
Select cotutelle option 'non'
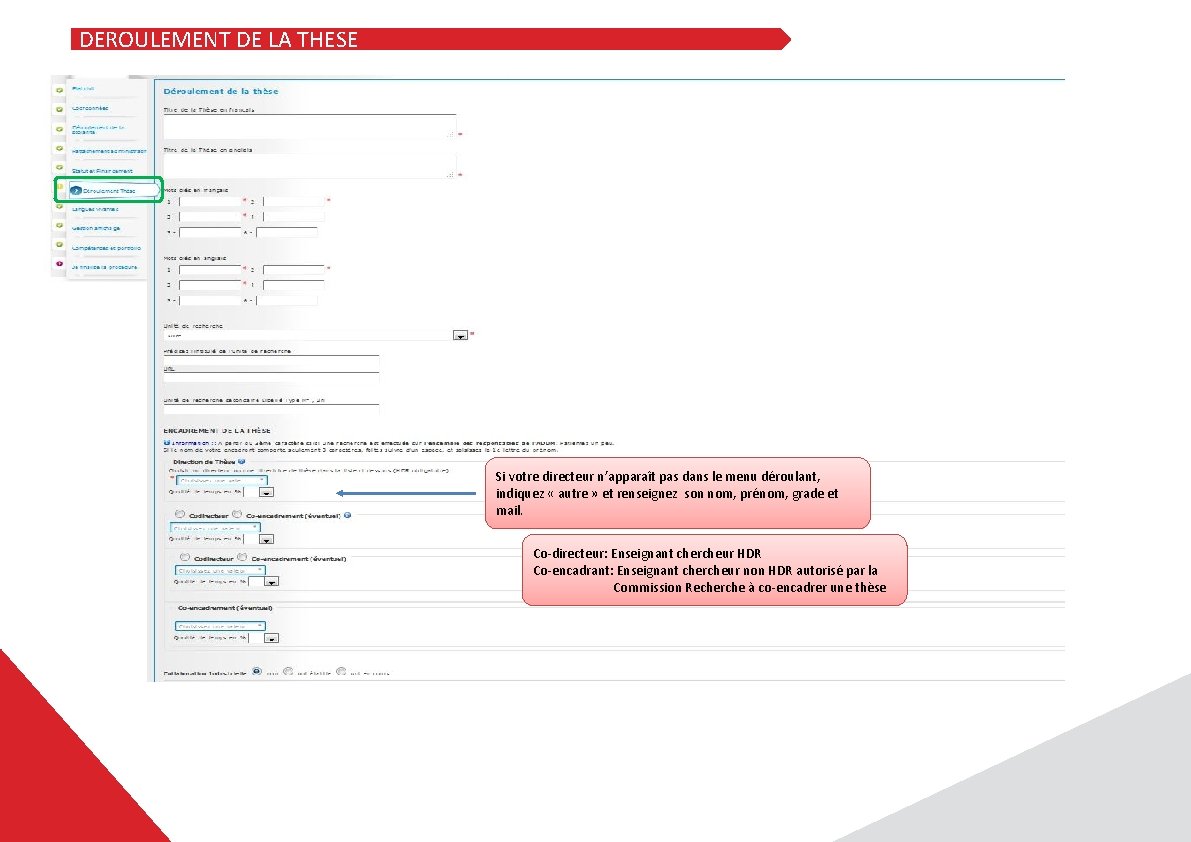click(257, 671)
